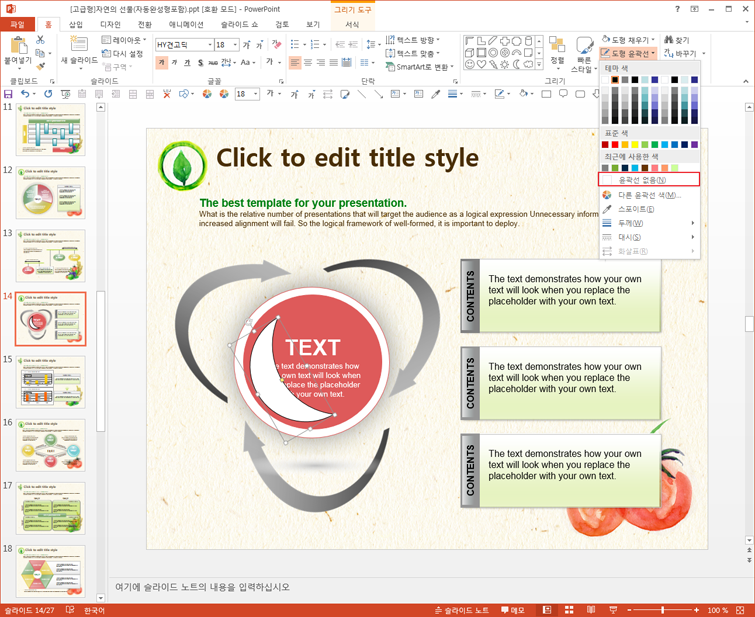The image size is (755, 617).
Task: Pick yellow in standard colors row
Action: tap(635, 144)
